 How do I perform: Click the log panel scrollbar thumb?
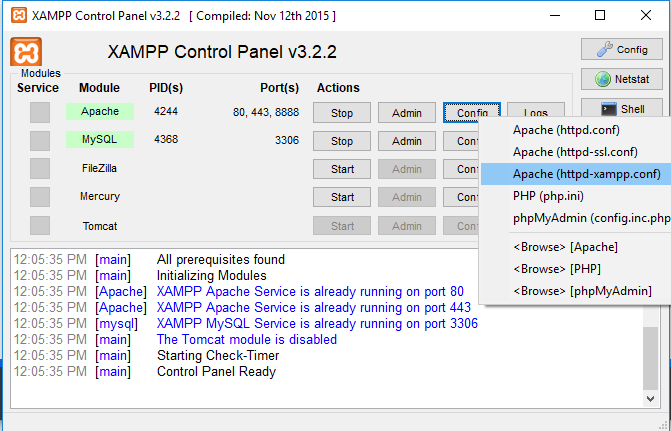pyautogui.click(x=650, y=358)
